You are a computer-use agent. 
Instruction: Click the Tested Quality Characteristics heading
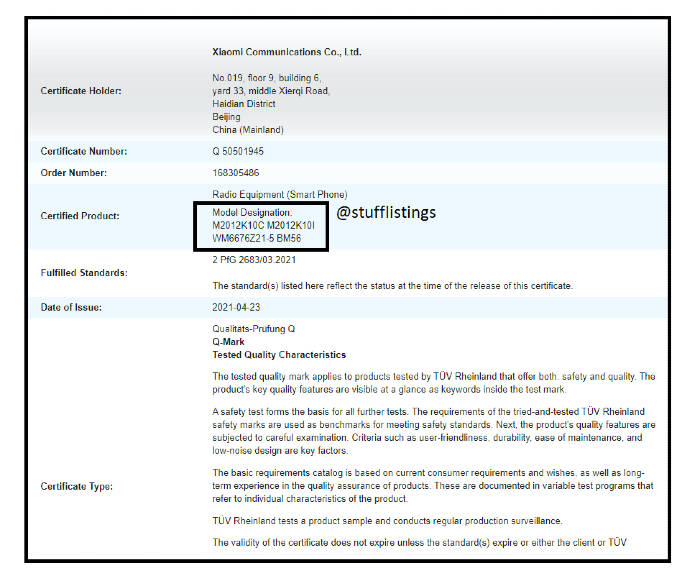point(279,355)
